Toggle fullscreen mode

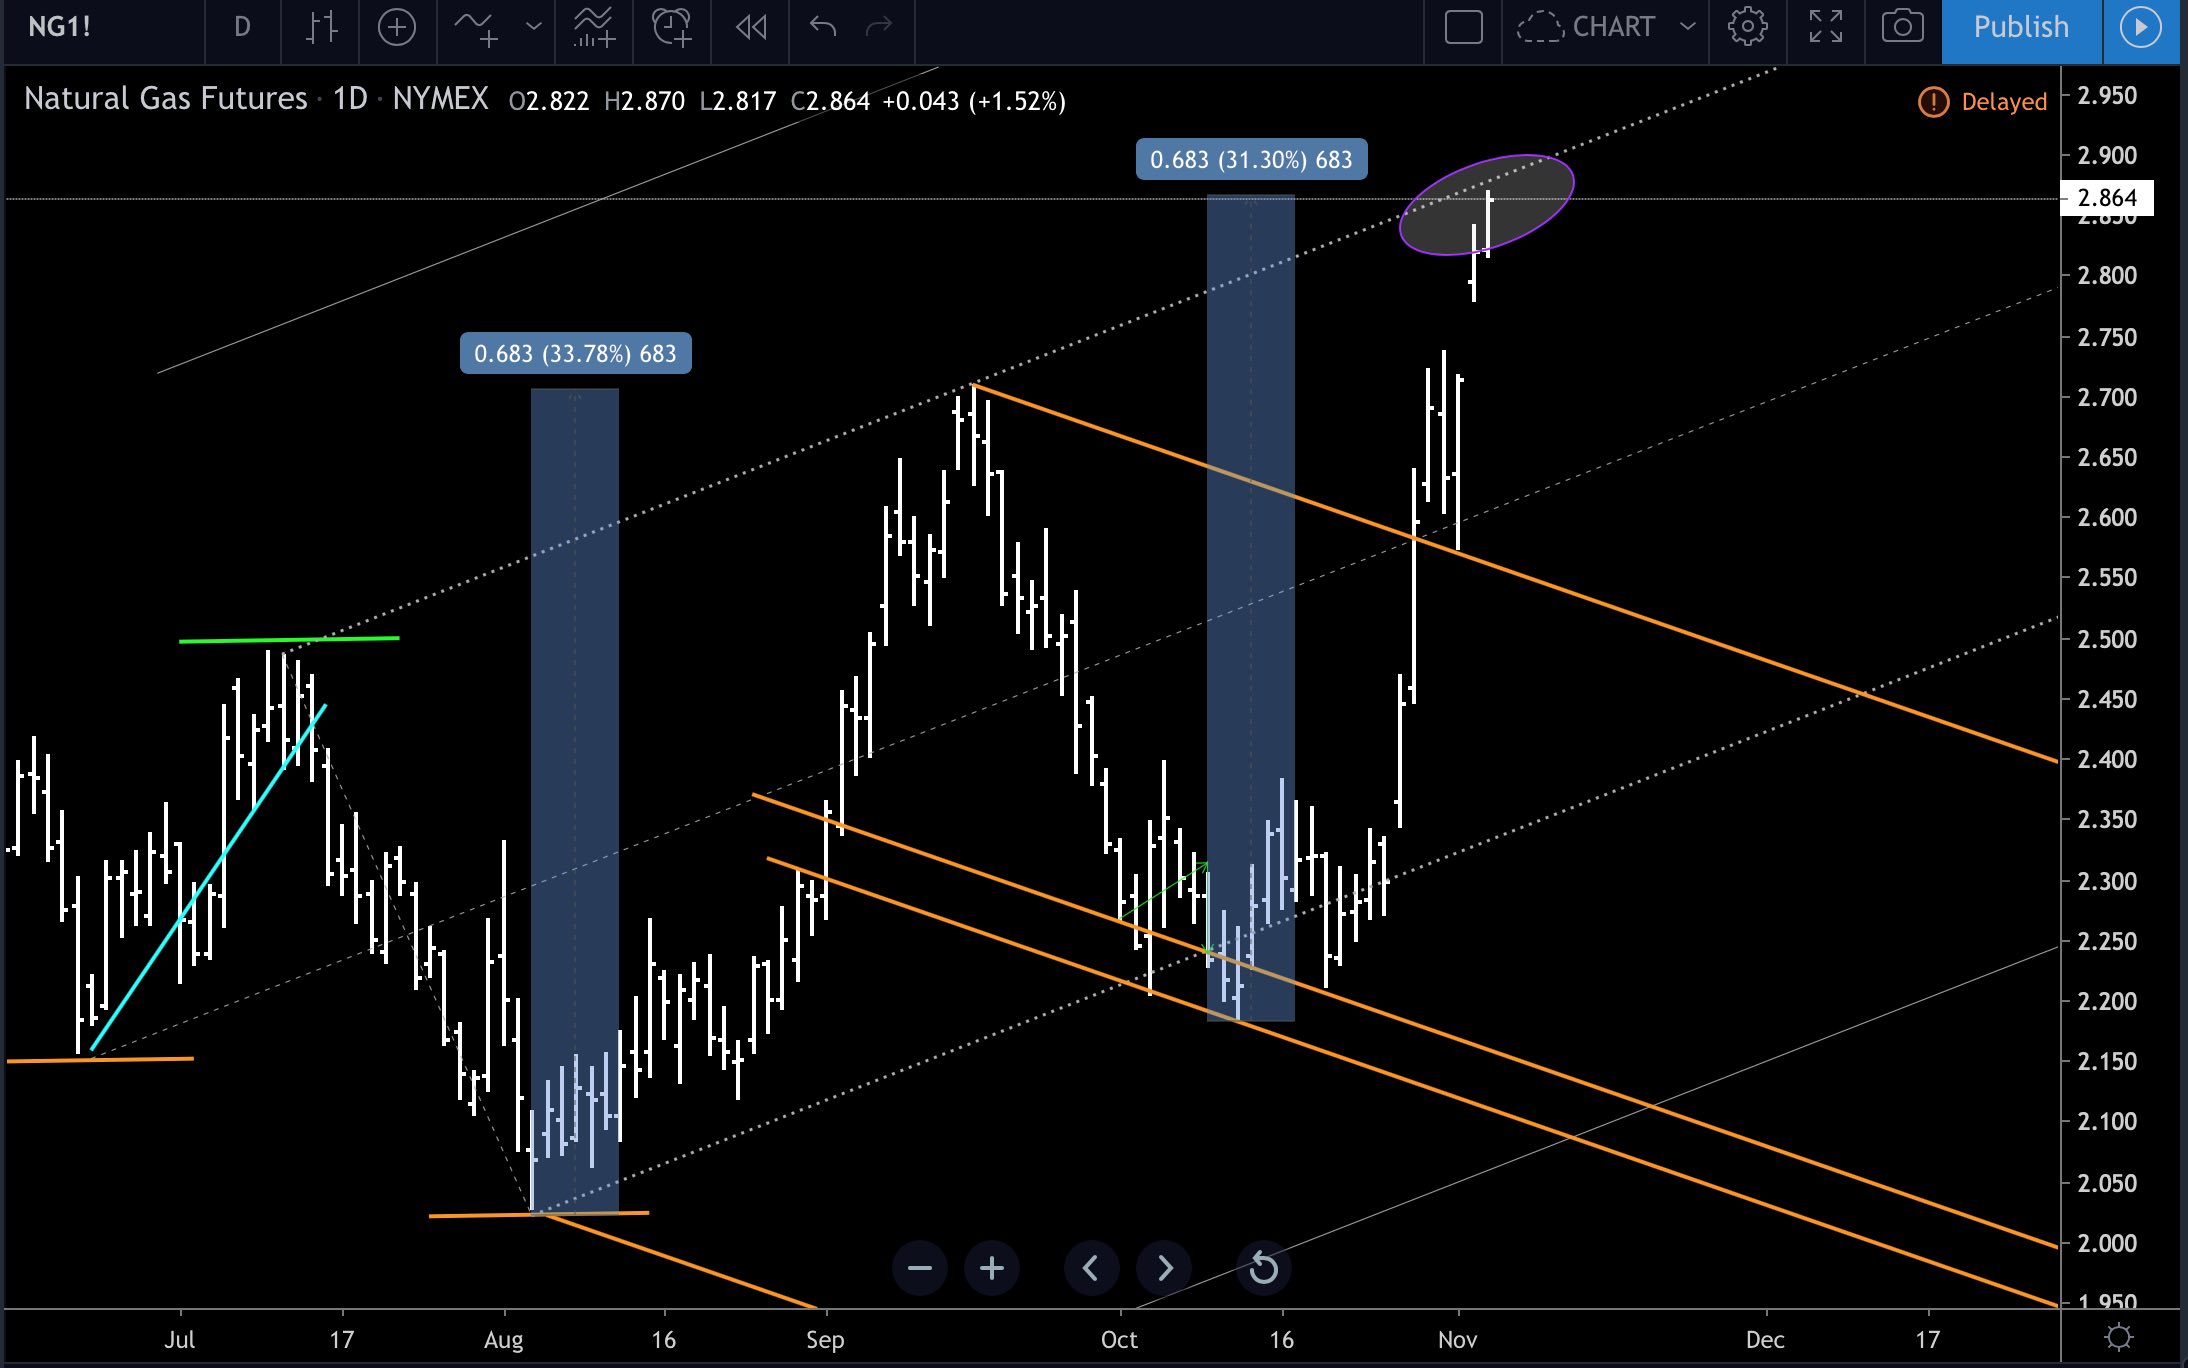[1825, 27]
